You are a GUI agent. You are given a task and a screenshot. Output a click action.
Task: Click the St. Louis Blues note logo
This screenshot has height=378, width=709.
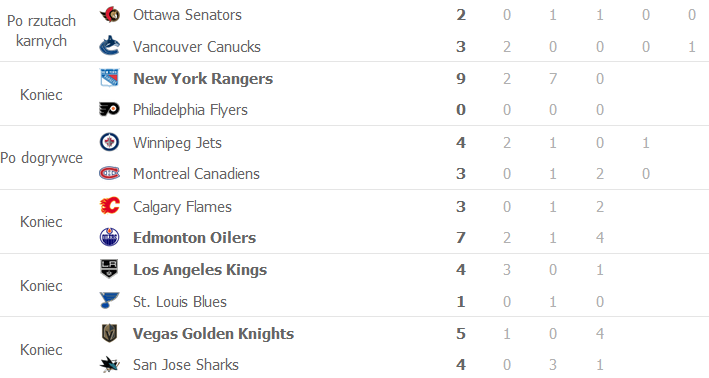pos(109,301)
